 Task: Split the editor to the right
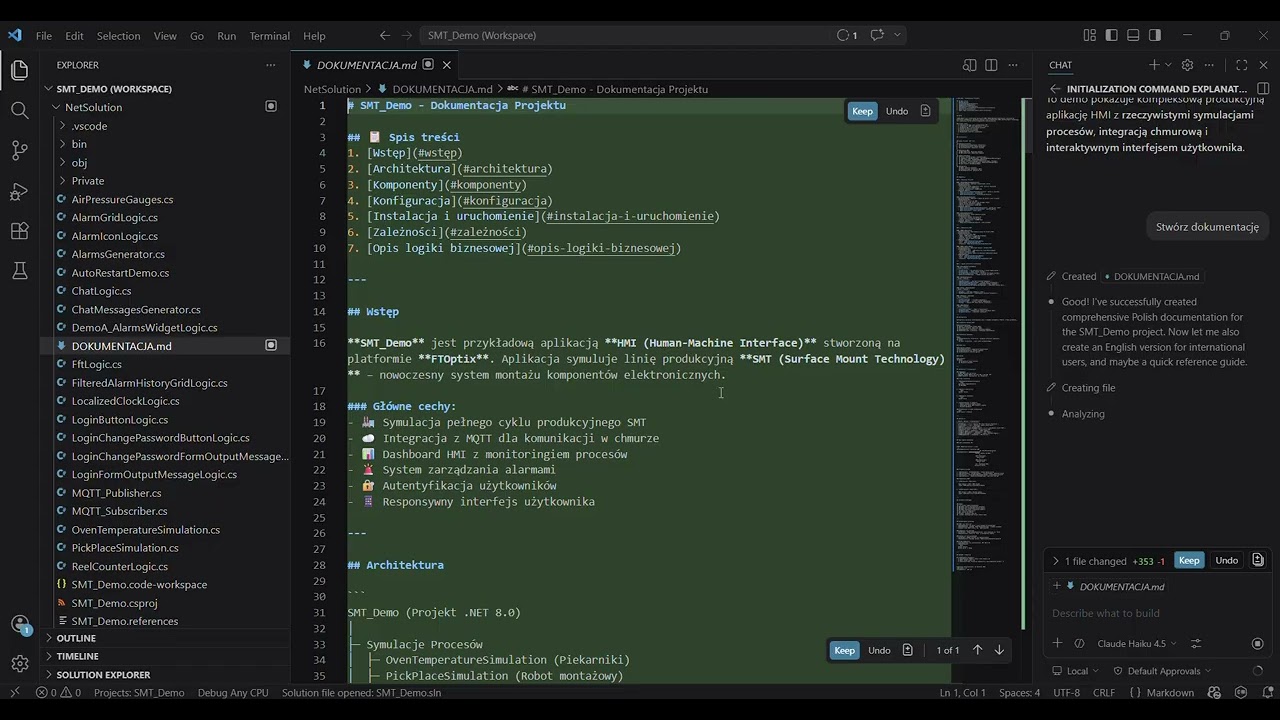[x=991, y=65]
